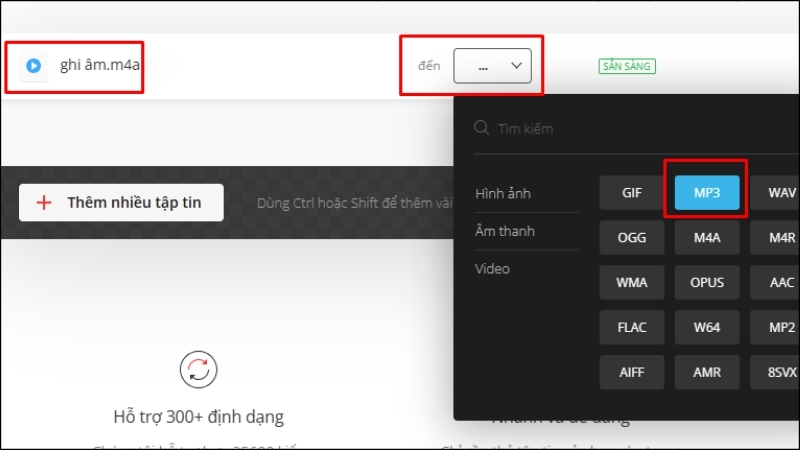Viewport: 800px width, 450px height.
Task: Choose AIFF format
Action: [632, 372]
